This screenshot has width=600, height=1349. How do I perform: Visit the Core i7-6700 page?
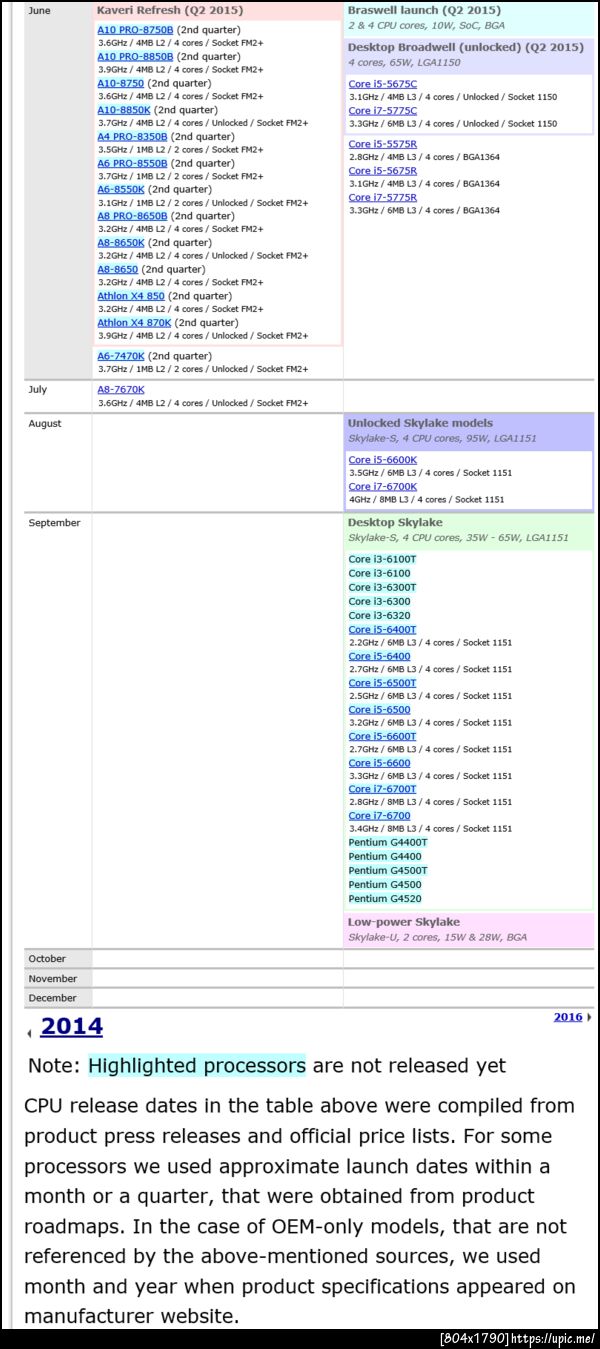(x=379, y=816)
